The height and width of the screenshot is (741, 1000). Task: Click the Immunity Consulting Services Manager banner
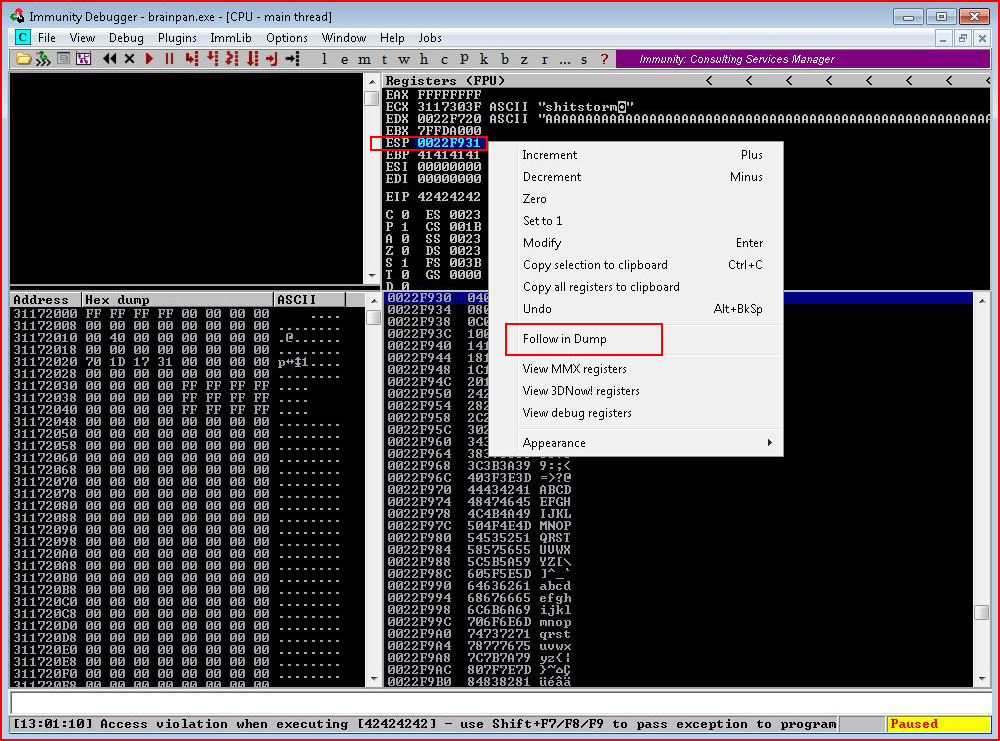coord(803,59)
